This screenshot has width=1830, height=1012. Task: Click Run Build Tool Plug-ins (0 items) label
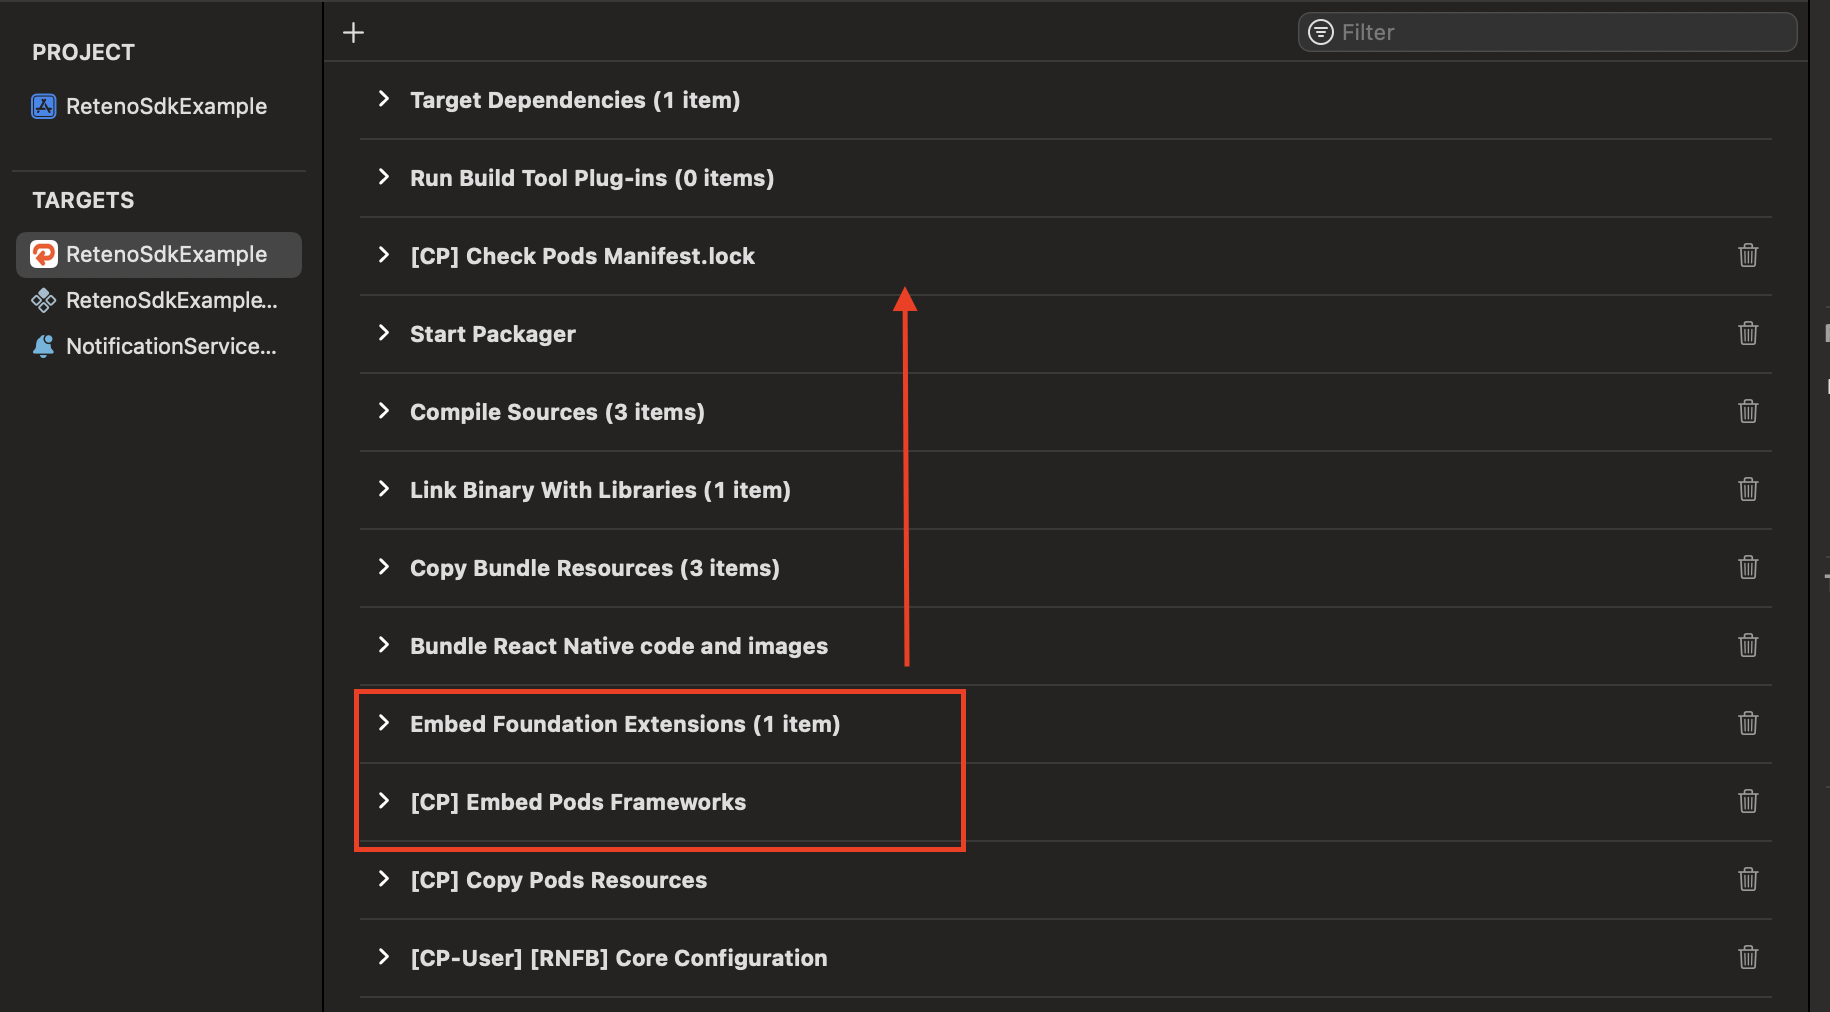pos(592,178)
